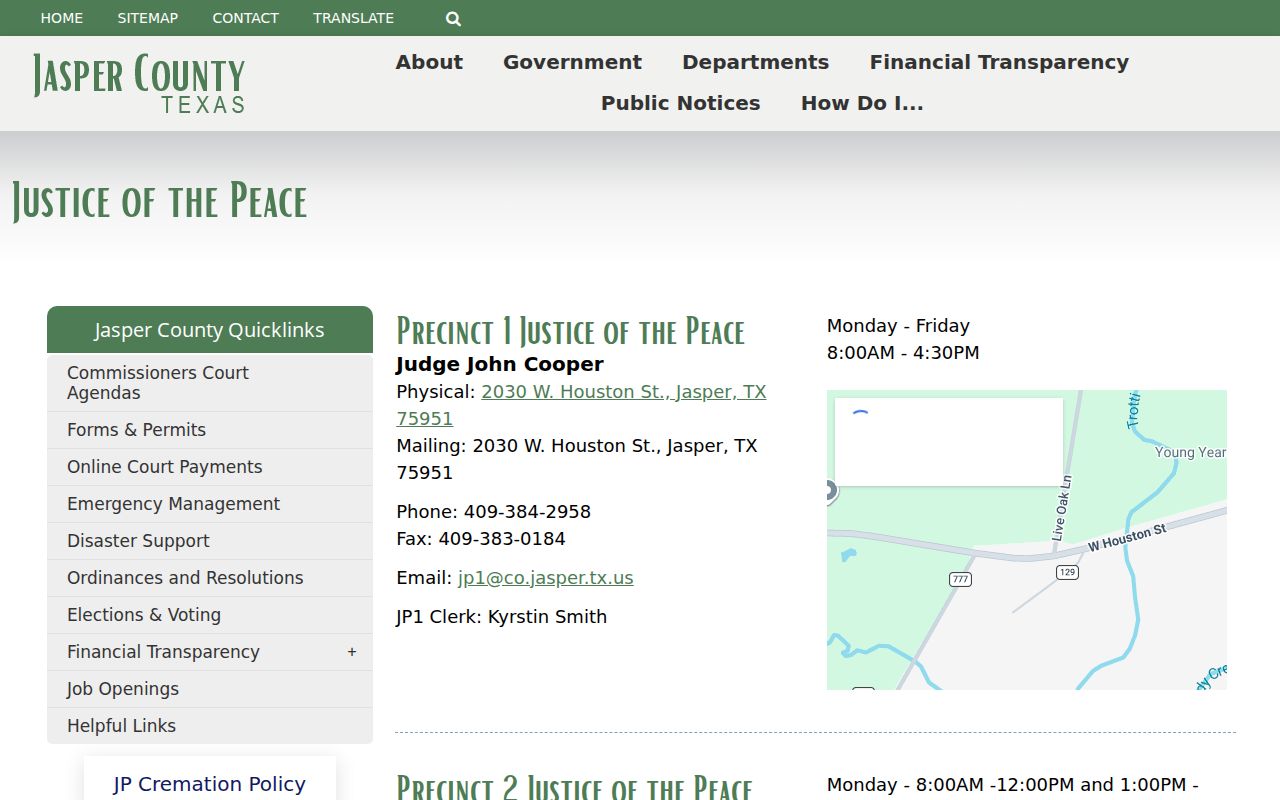The image size is (1280, 800).
Task: Open Financial Transparency in main navigation
Action: coord(999,62)
